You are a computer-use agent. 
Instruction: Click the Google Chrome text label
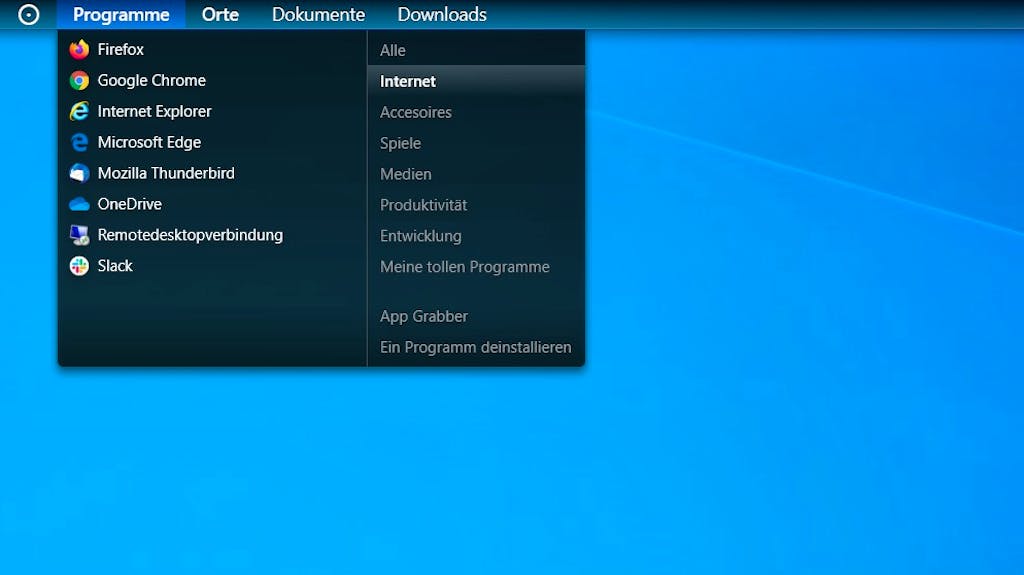point(152,80)
